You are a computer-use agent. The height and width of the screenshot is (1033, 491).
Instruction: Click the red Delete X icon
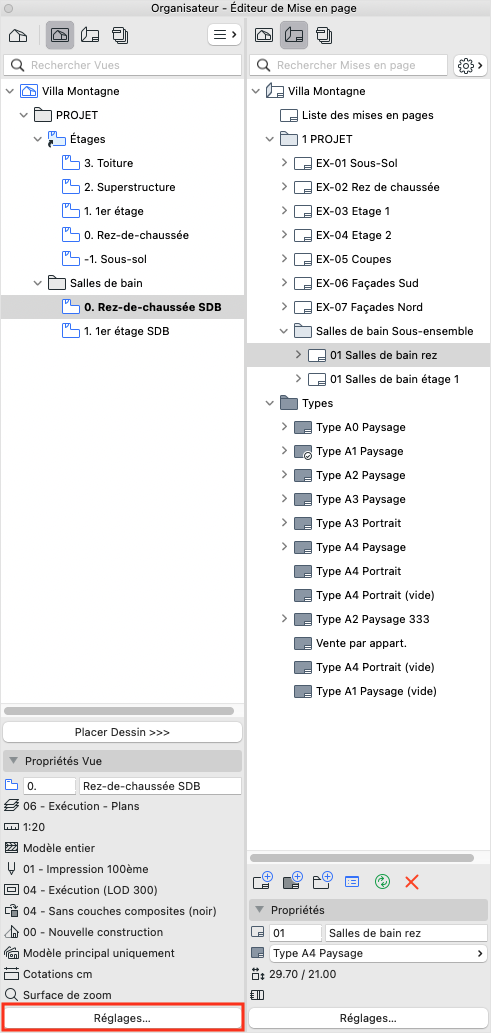(x=412, y=881)
